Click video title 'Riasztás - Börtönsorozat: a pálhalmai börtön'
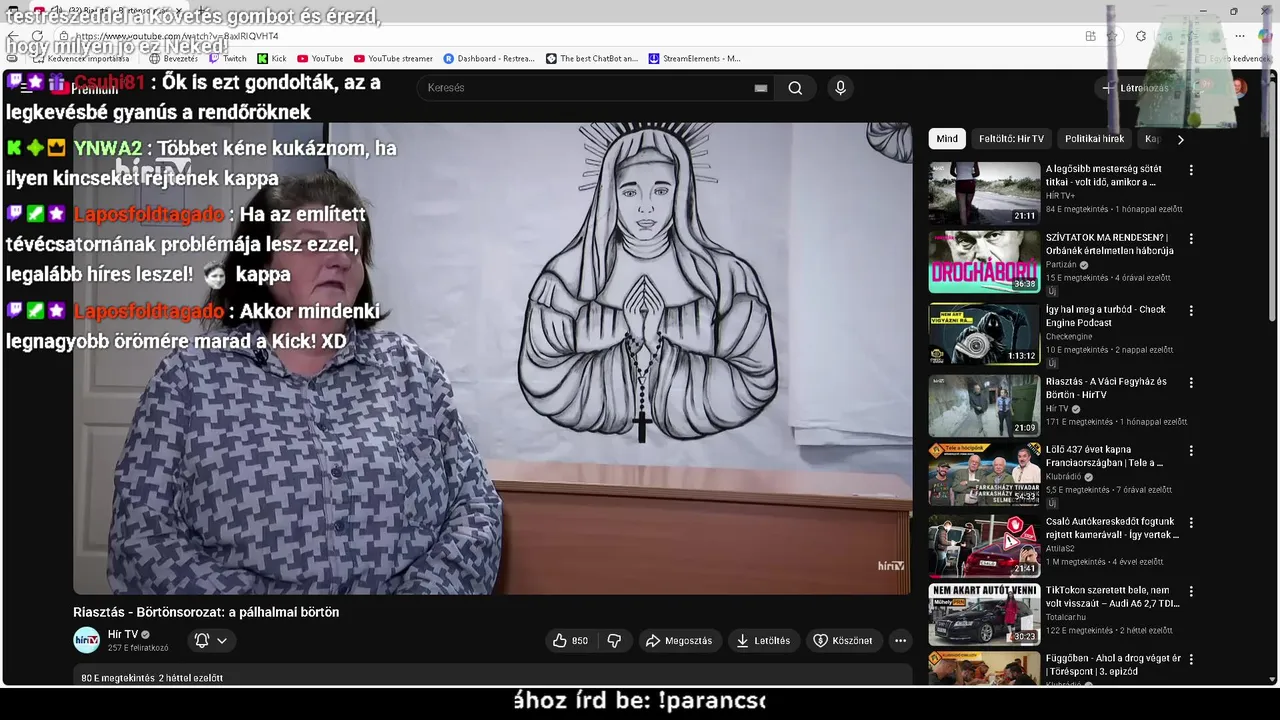 coord(206,612)
